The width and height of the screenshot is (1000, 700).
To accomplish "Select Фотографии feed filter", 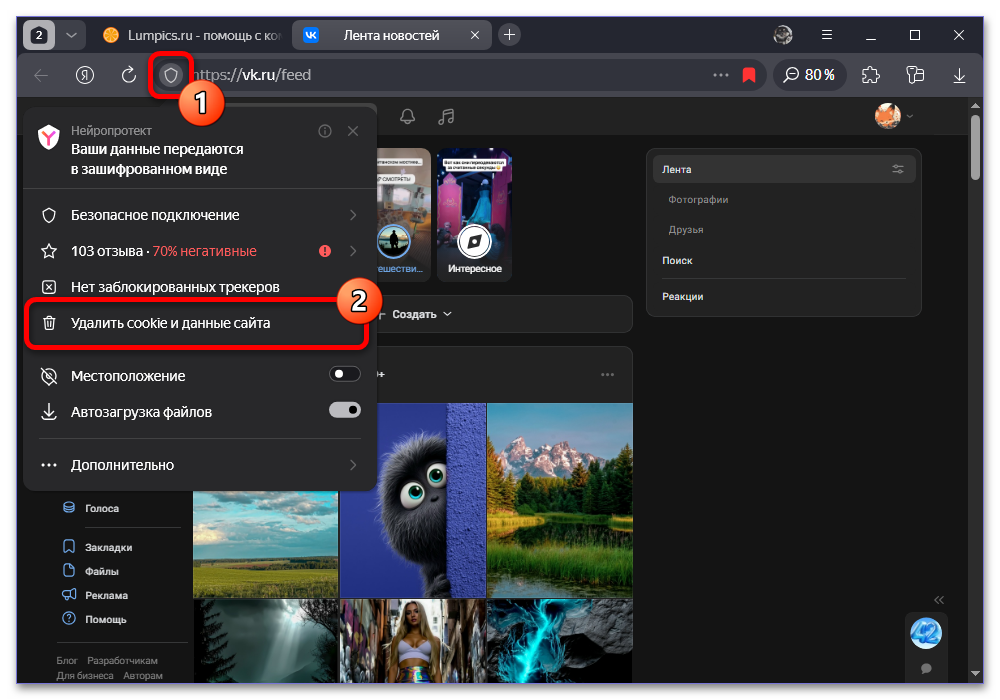I will [x=698, y=200].
